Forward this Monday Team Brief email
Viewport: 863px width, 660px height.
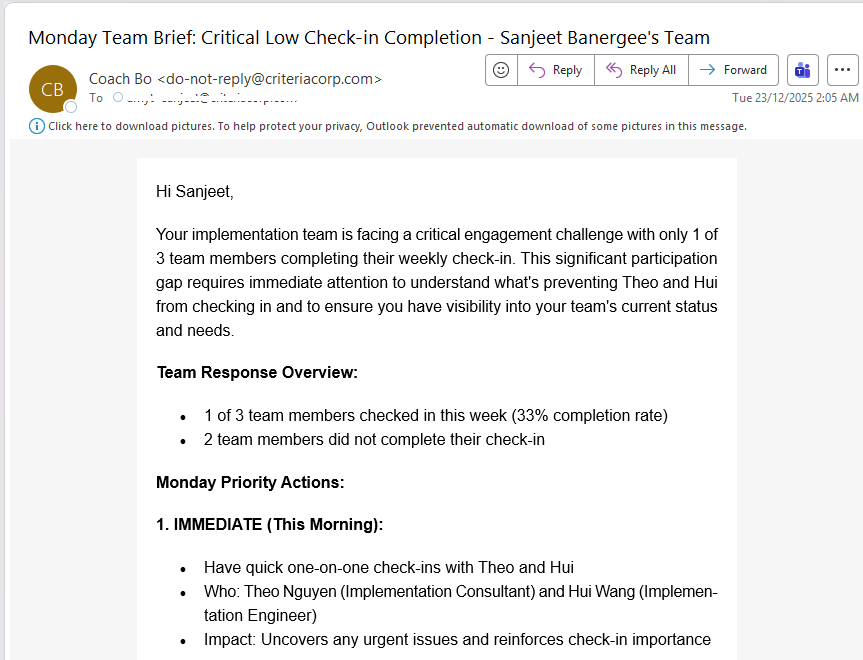tap(734, 70)
